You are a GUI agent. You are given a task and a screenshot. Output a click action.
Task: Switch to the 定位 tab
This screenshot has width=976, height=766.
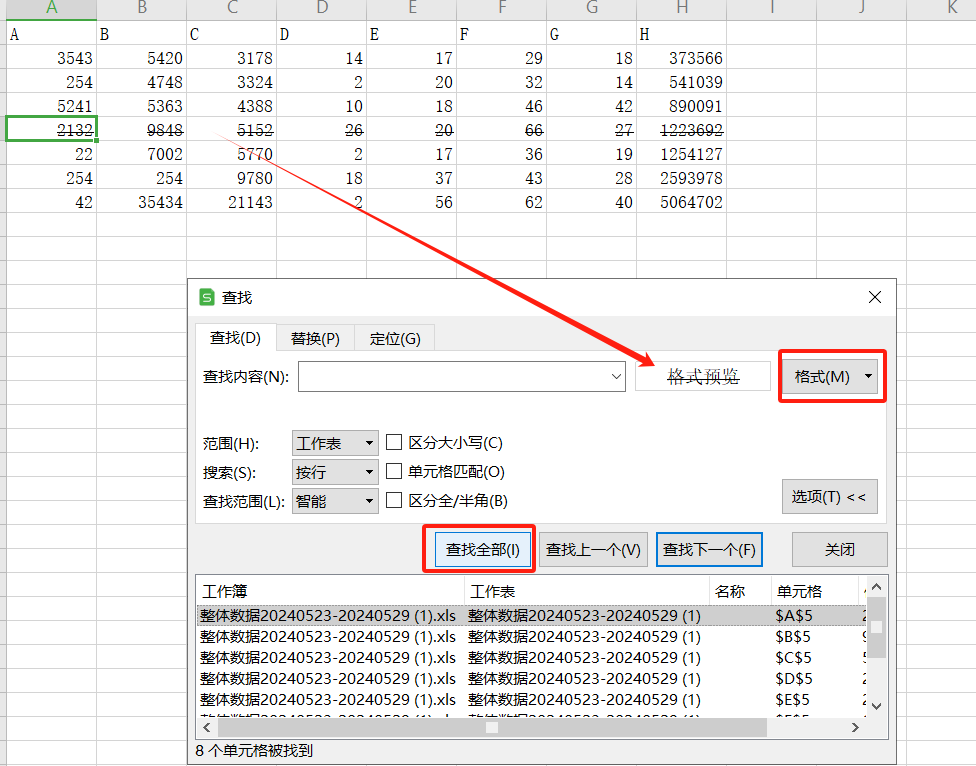click(394, 338)
